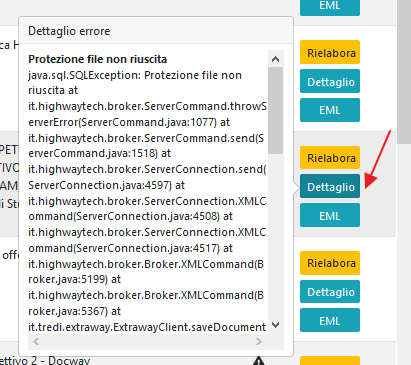Click the right arrow of the horizontal scrollbar
Viewport: 411px width, 365px height.
(x=259, y=341)
